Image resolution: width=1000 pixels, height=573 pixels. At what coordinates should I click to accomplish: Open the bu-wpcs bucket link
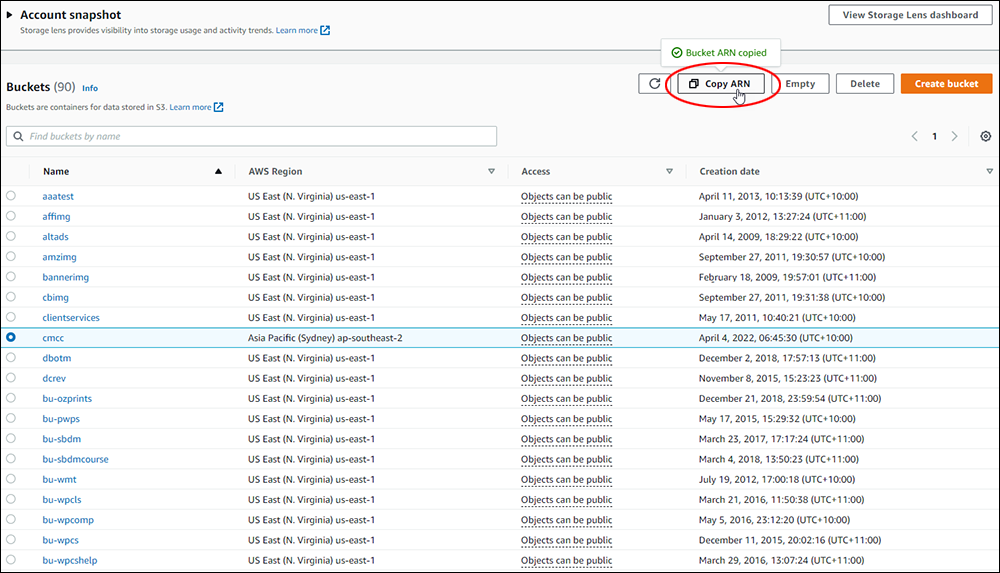(61, 540)
